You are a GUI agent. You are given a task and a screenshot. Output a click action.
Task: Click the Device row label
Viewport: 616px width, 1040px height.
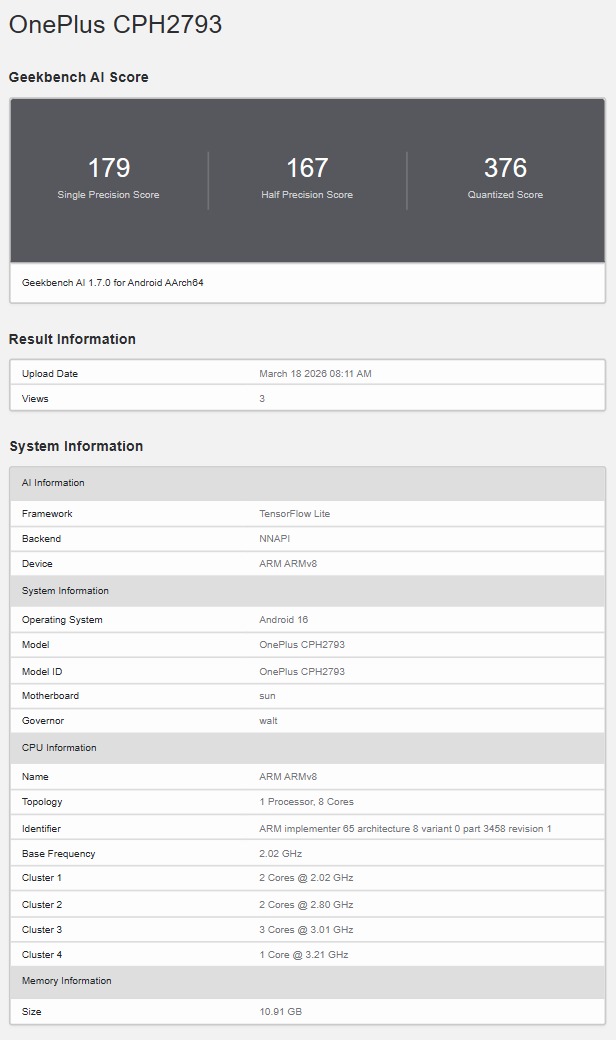tap(37, 564)
